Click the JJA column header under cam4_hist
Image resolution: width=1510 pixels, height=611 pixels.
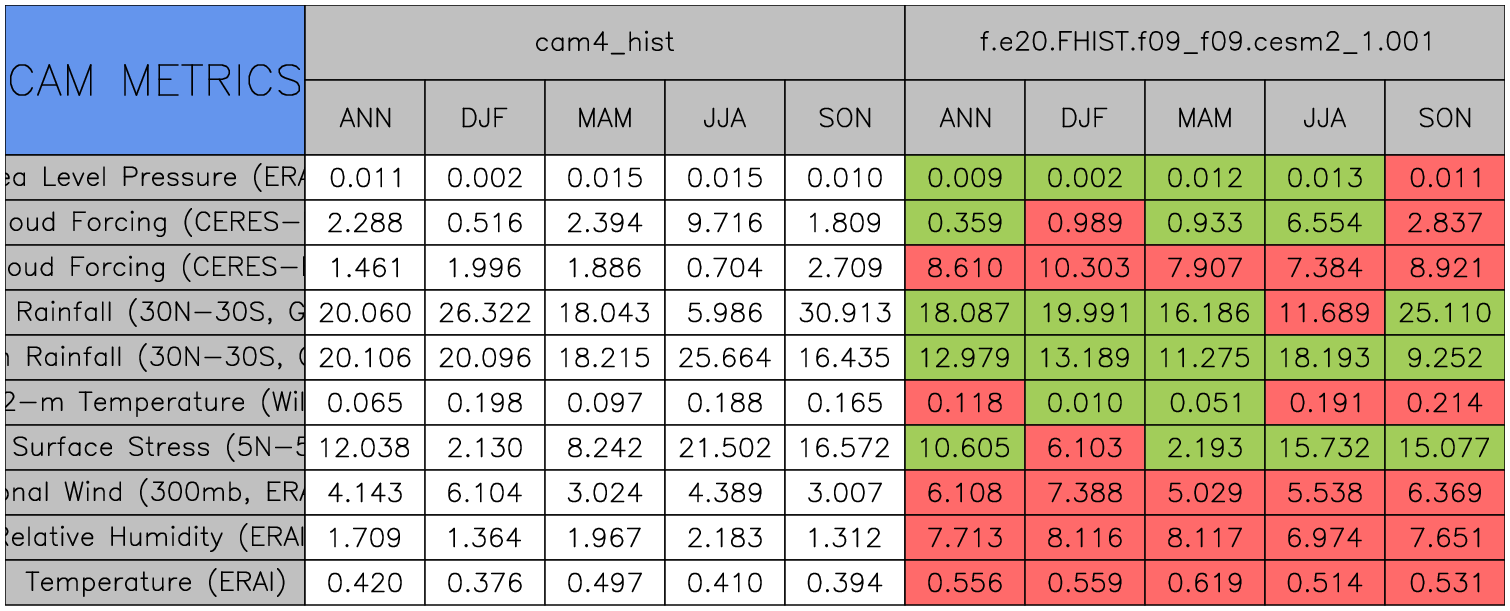tap(725, 118)
